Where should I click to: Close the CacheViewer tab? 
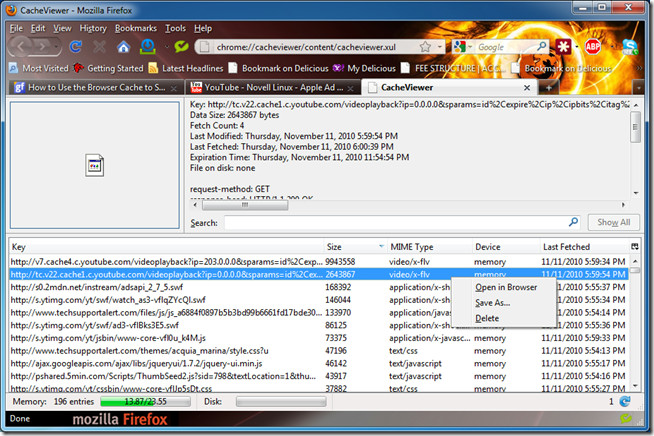click(x=527, y=88)
